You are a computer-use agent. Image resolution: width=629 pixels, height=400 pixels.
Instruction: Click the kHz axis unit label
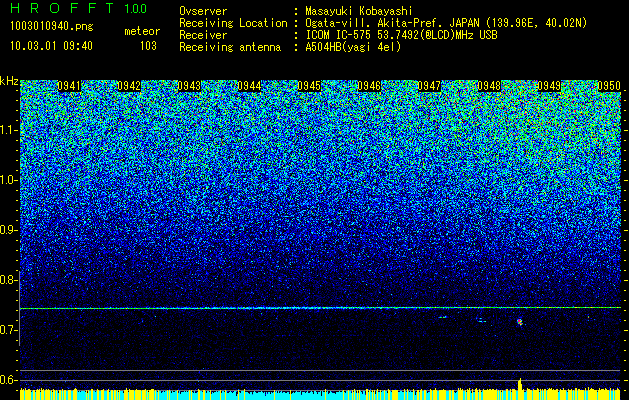[x=9, y=81]
